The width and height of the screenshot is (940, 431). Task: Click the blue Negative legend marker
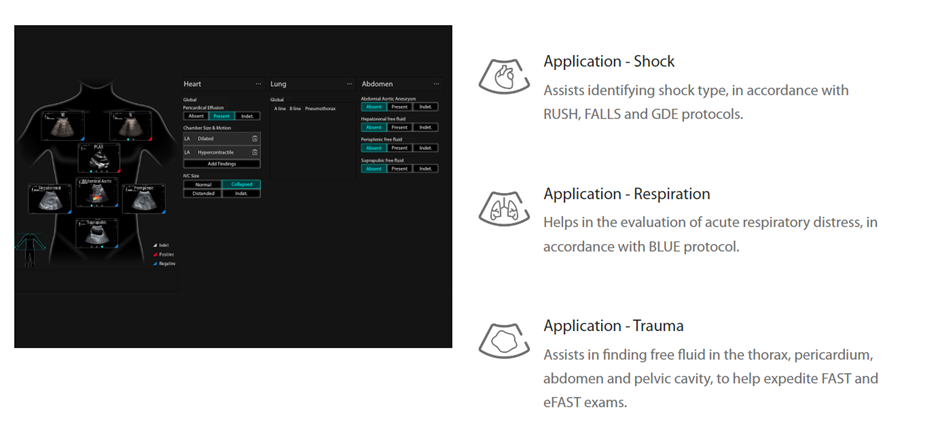click(155, 263)
